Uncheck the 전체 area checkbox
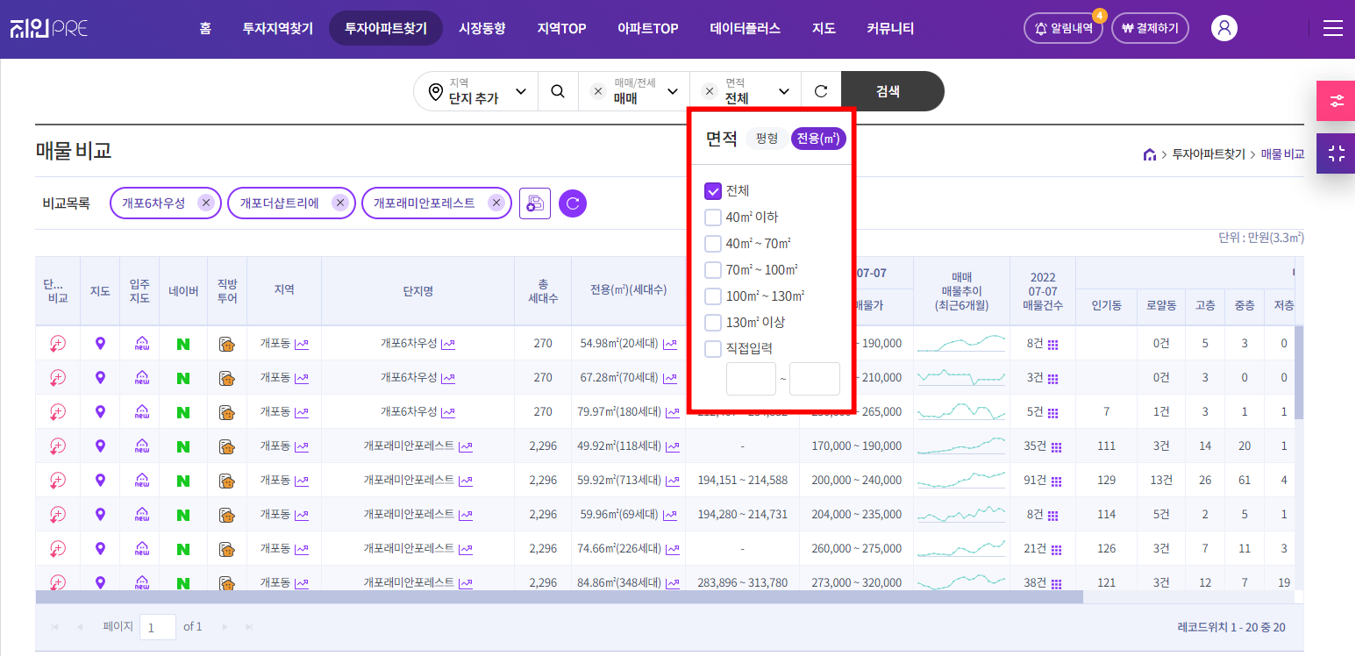Viewport: 1355px width, 658px height. point(713,191)
